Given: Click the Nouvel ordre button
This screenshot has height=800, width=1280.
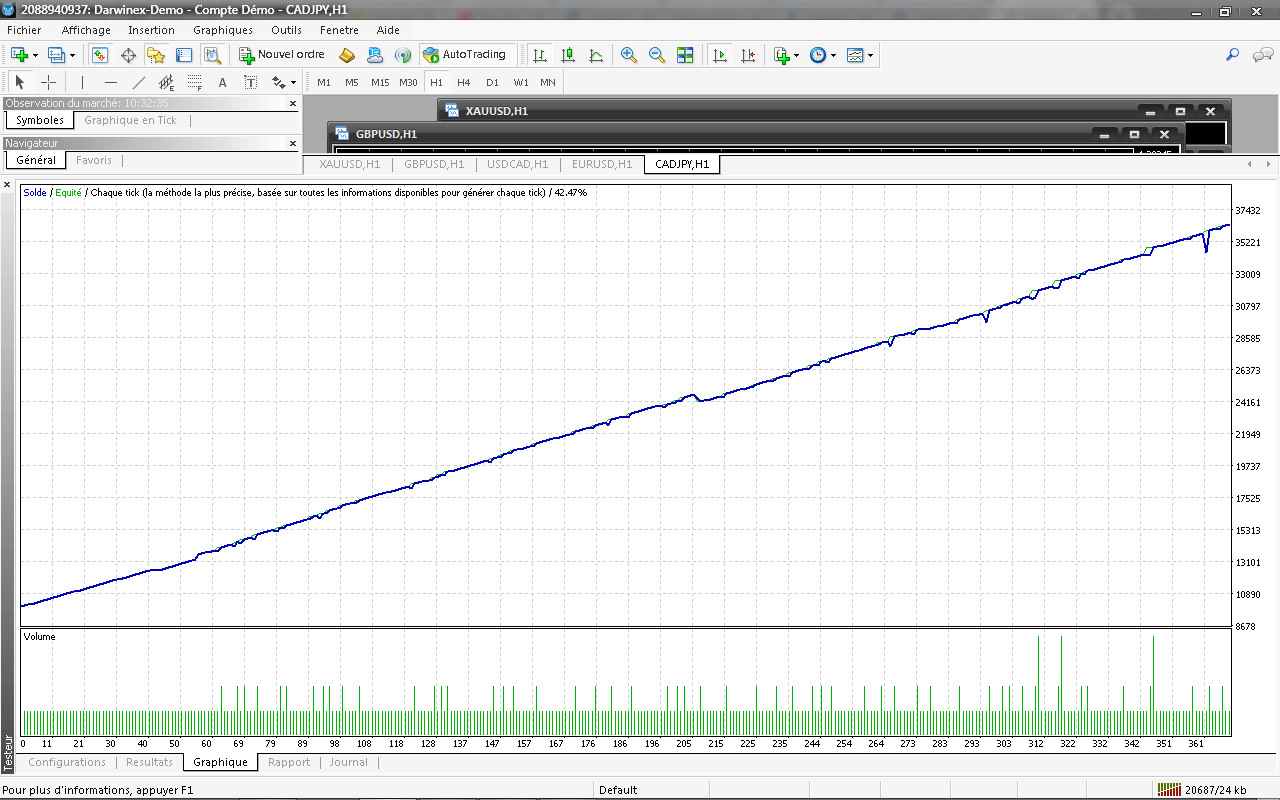Looking at the screenshot, I should [x=282, y=55].
